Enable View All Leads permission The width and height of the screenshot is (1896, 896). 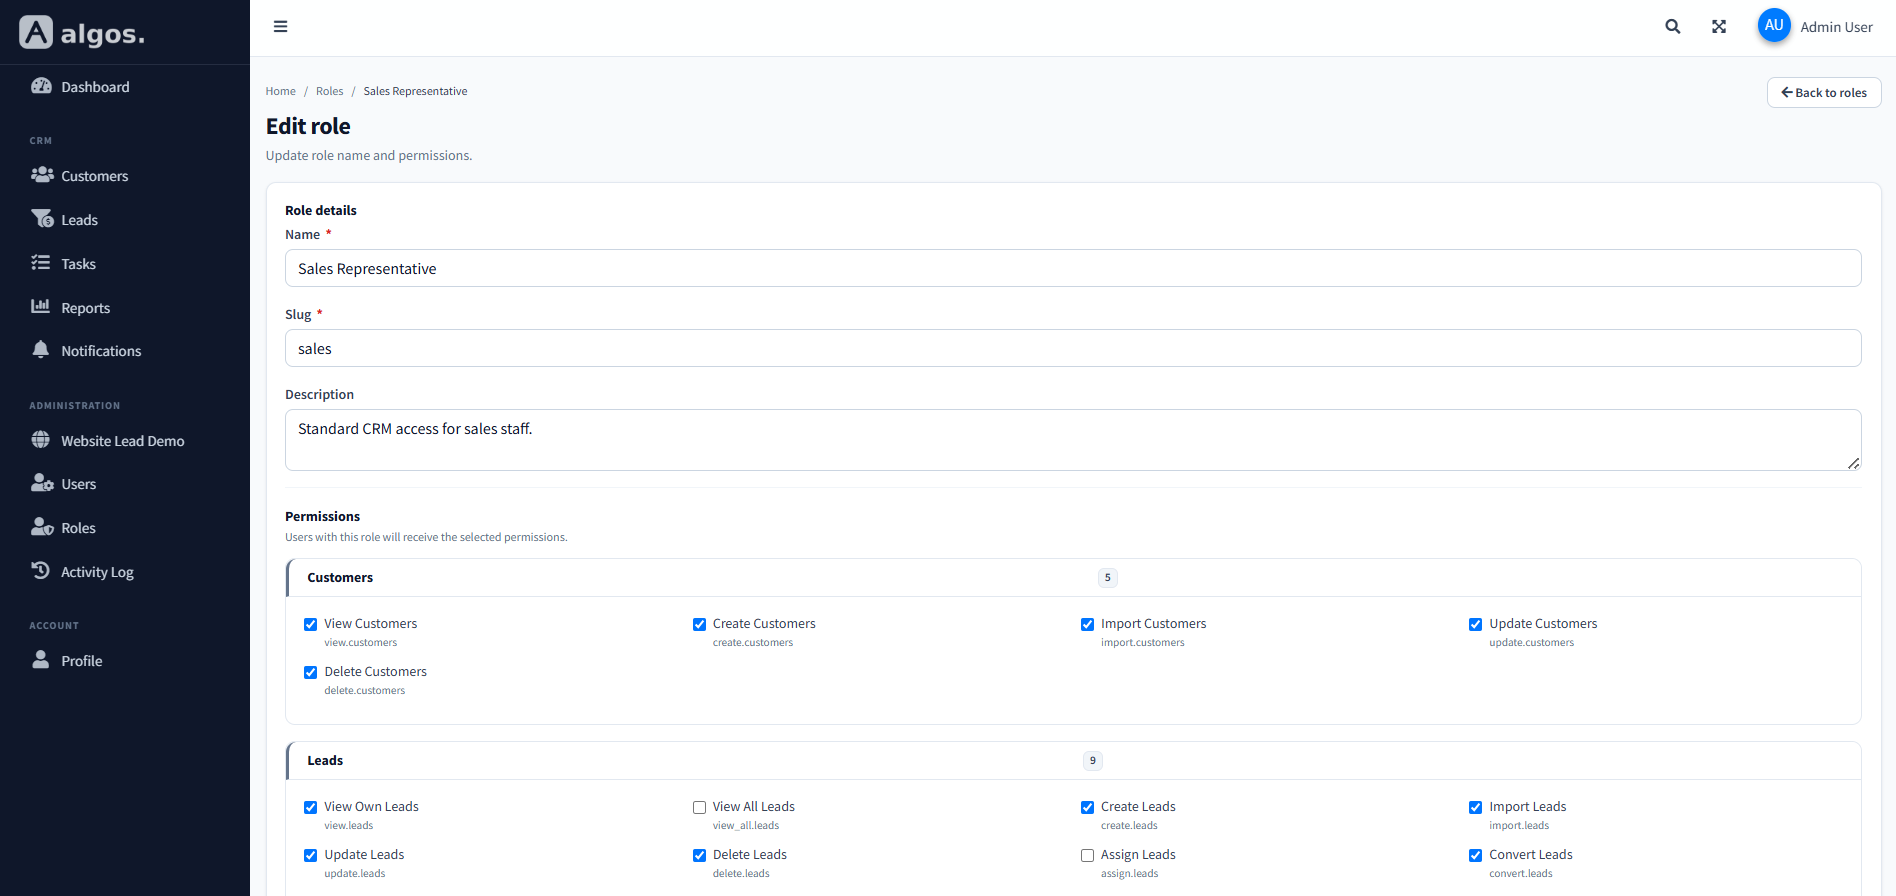tap(699, 807)
